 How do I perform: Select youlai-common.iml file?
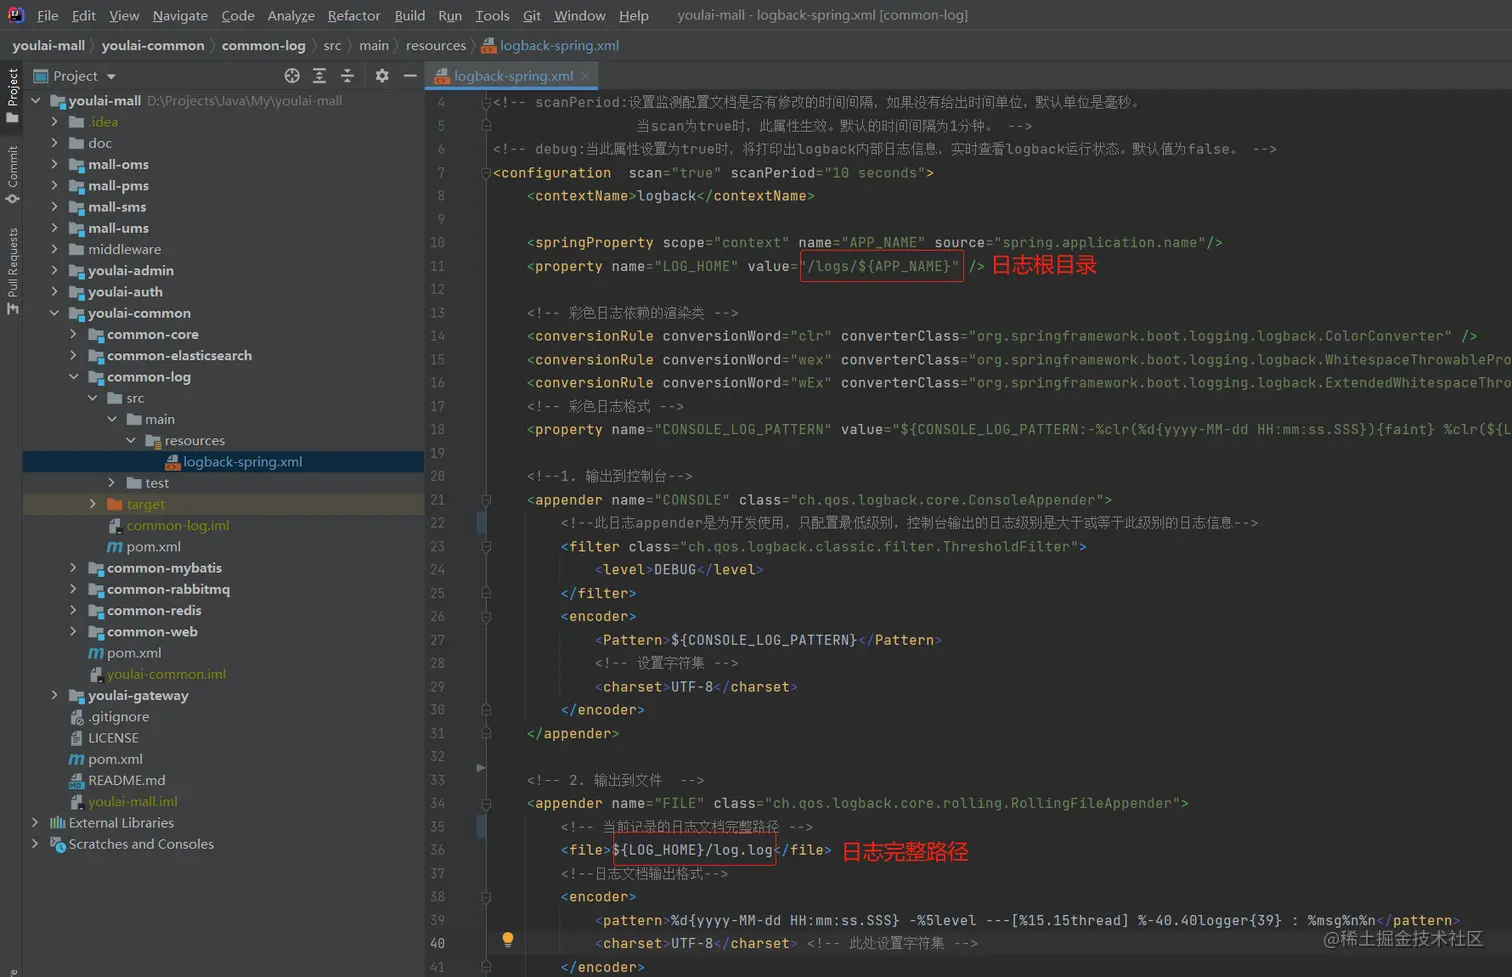[166, 674]
